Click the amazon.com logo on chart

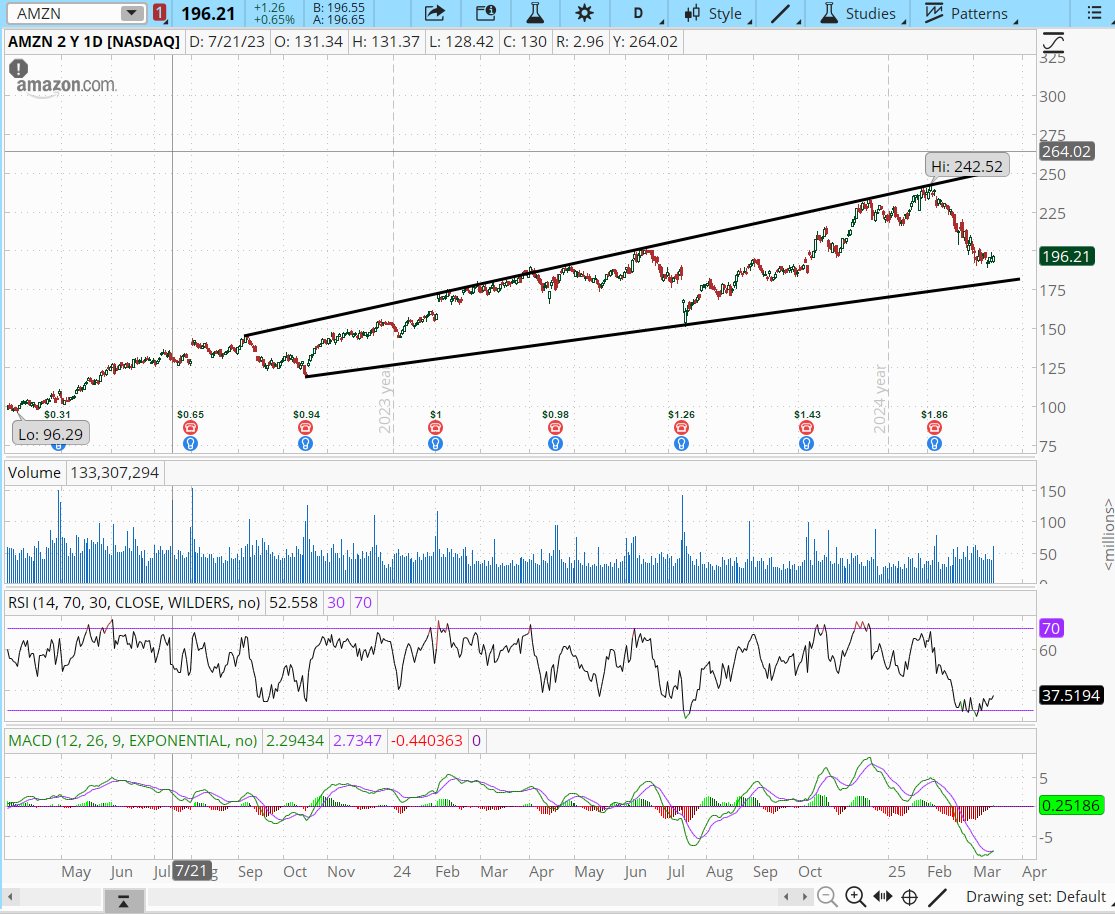click(66, 85)
